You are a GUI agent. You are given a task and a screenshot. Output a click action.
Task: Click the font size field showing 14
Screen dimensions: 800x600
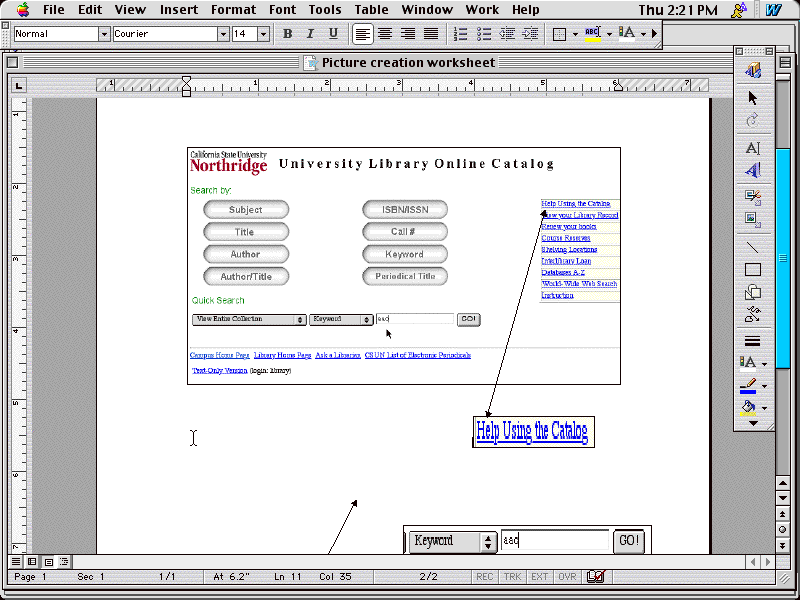tap(244, 34)
